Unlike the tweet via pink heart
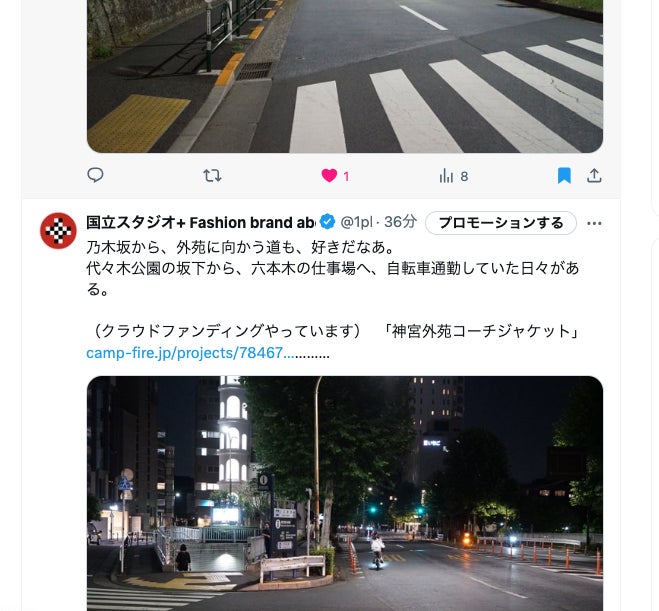Image resolution: width=659 pixels, height=611 pixels. click(329, 175)
